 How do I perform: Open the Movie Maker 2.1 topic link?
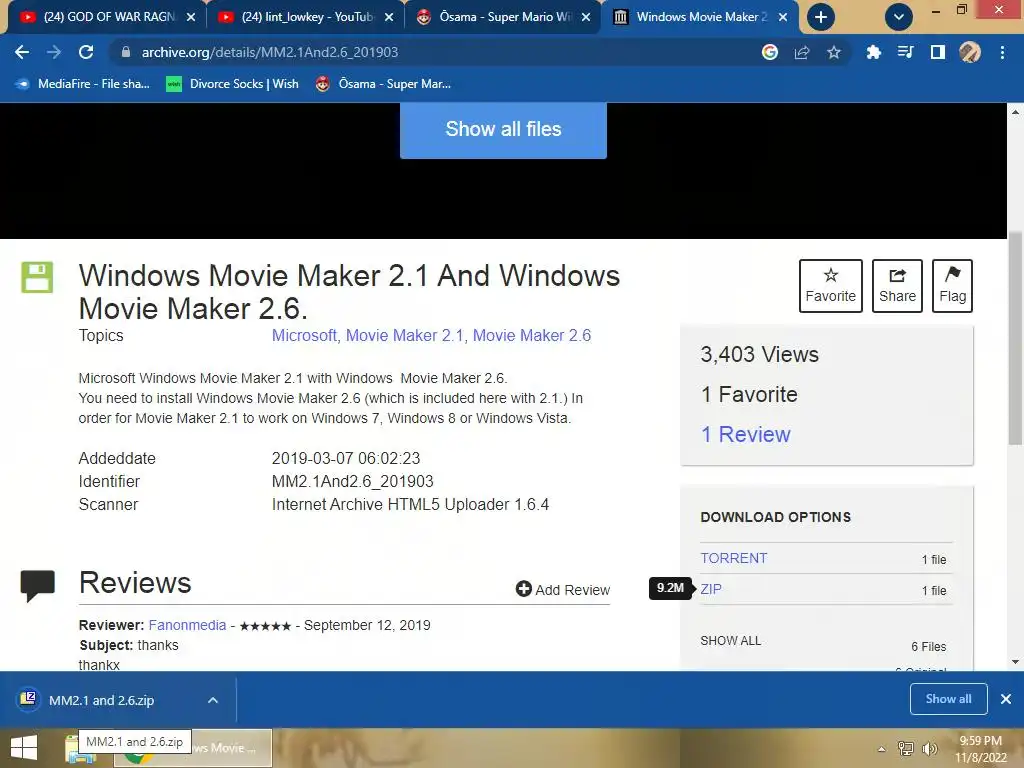pos(404,336)
